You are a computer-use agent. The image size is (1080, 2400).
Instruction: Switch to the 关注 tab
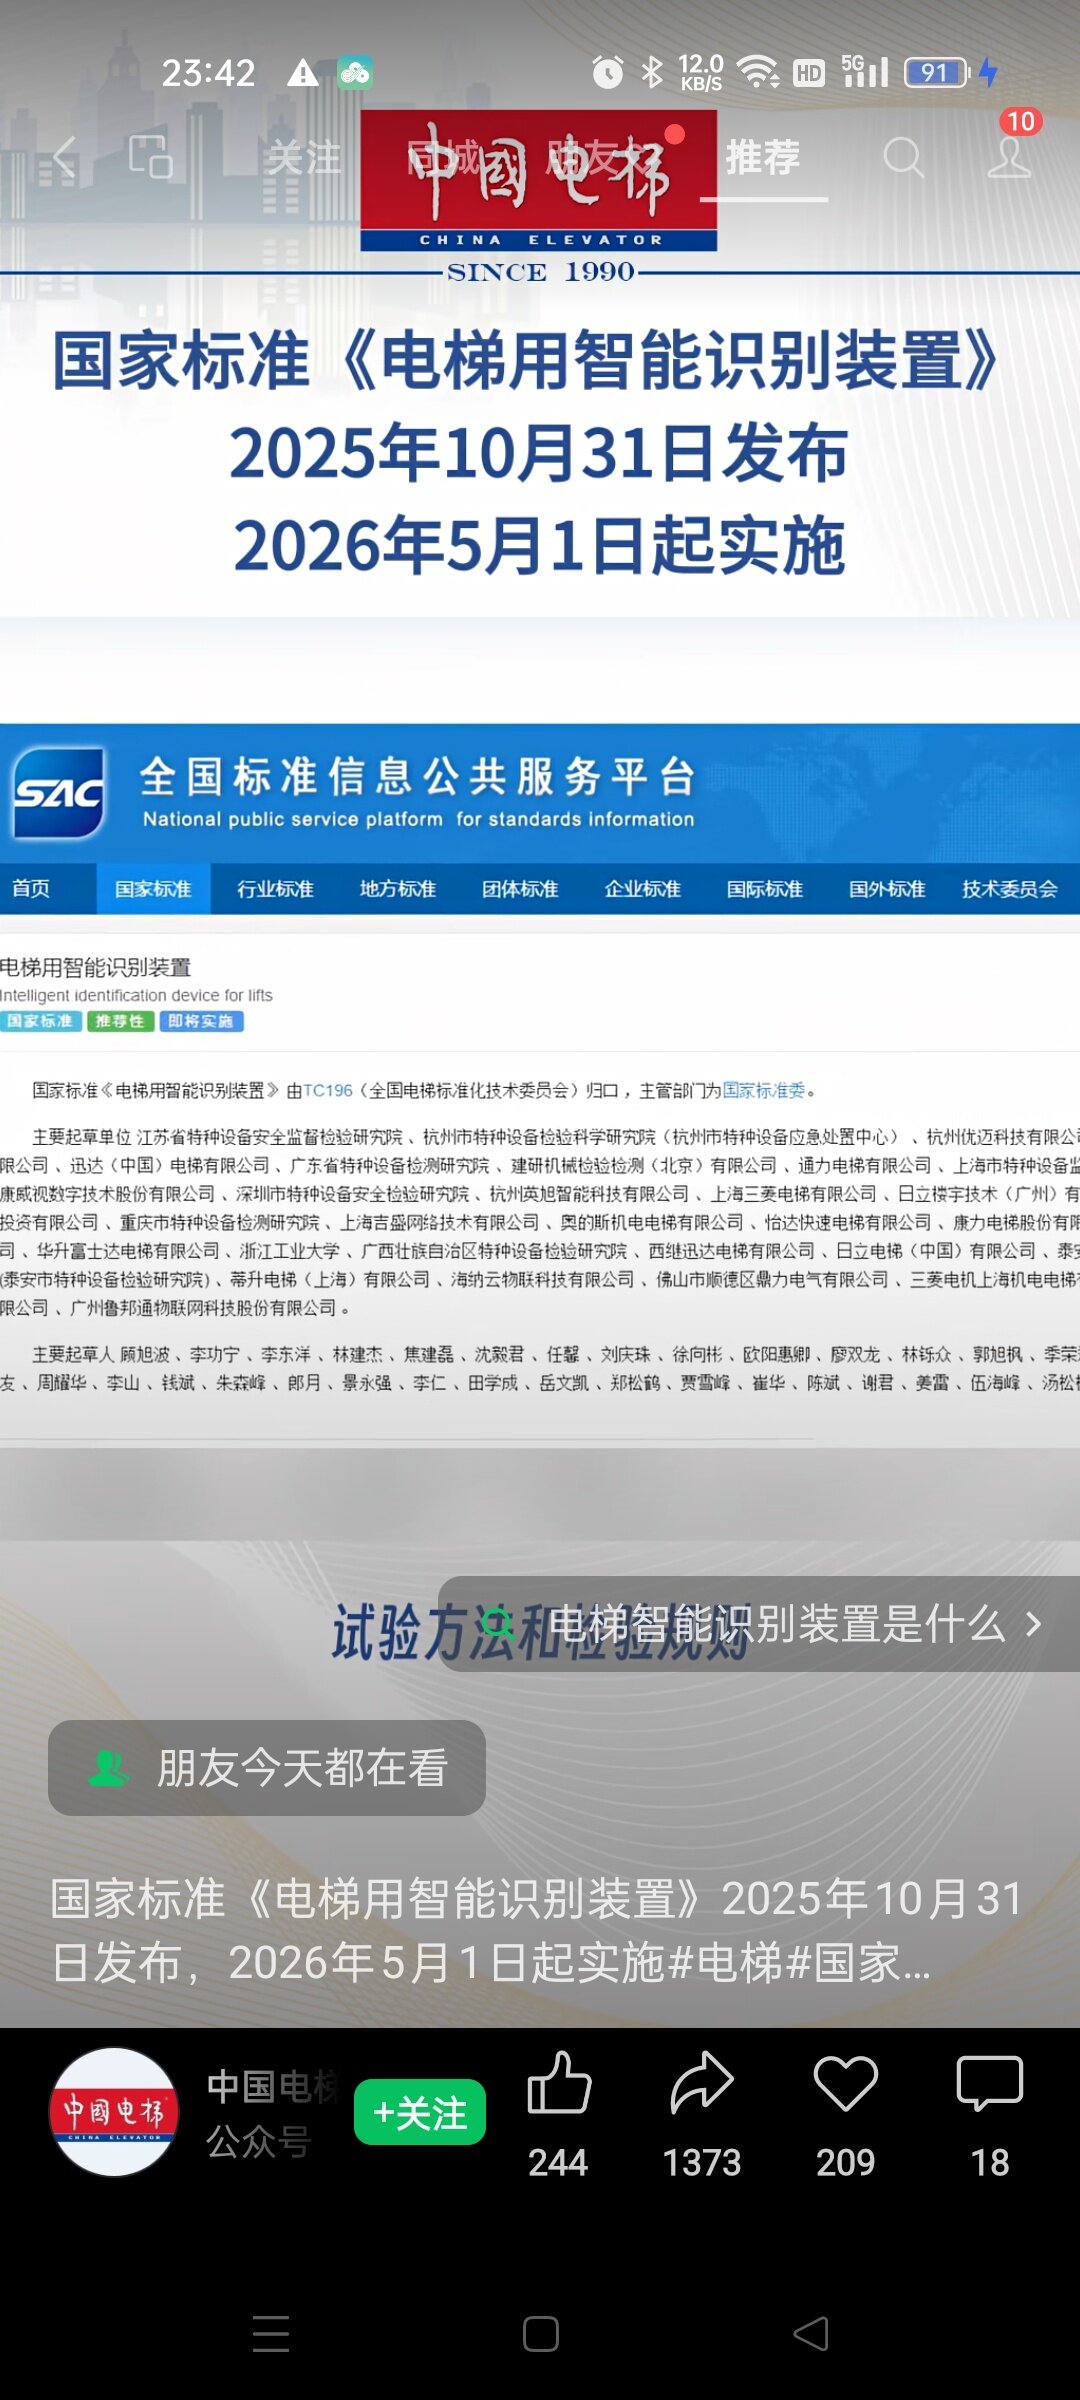point(304,158)
